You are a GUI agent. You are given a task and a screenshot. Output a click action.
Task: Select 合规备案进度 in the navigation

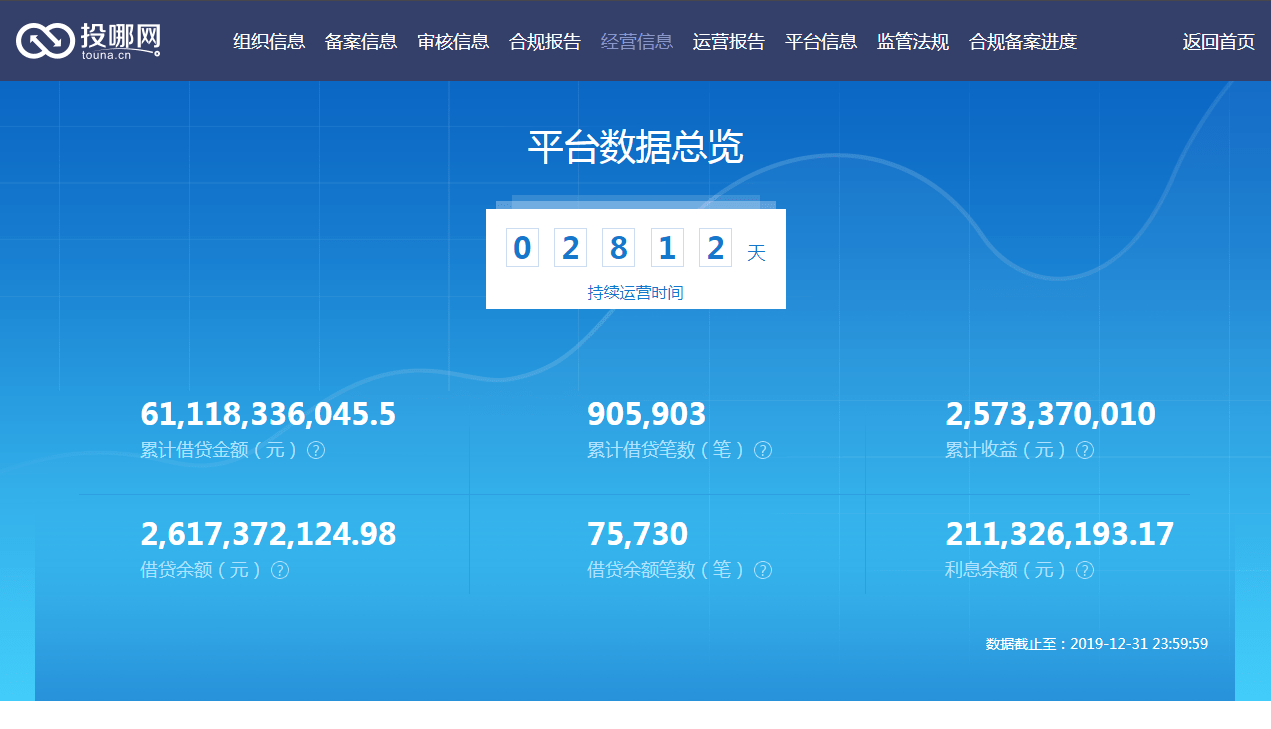tap(1023, 41)
